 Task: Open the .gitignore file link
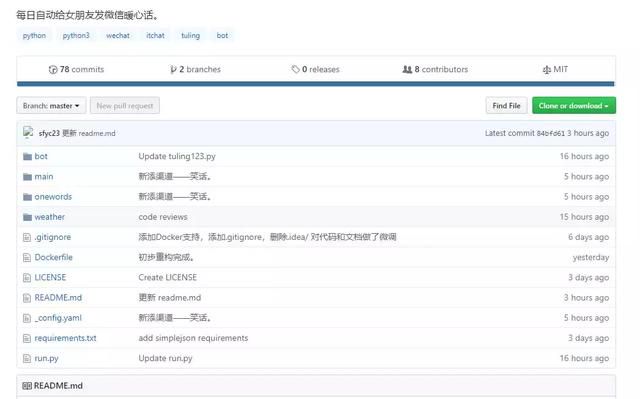click(x=53, y=237)
